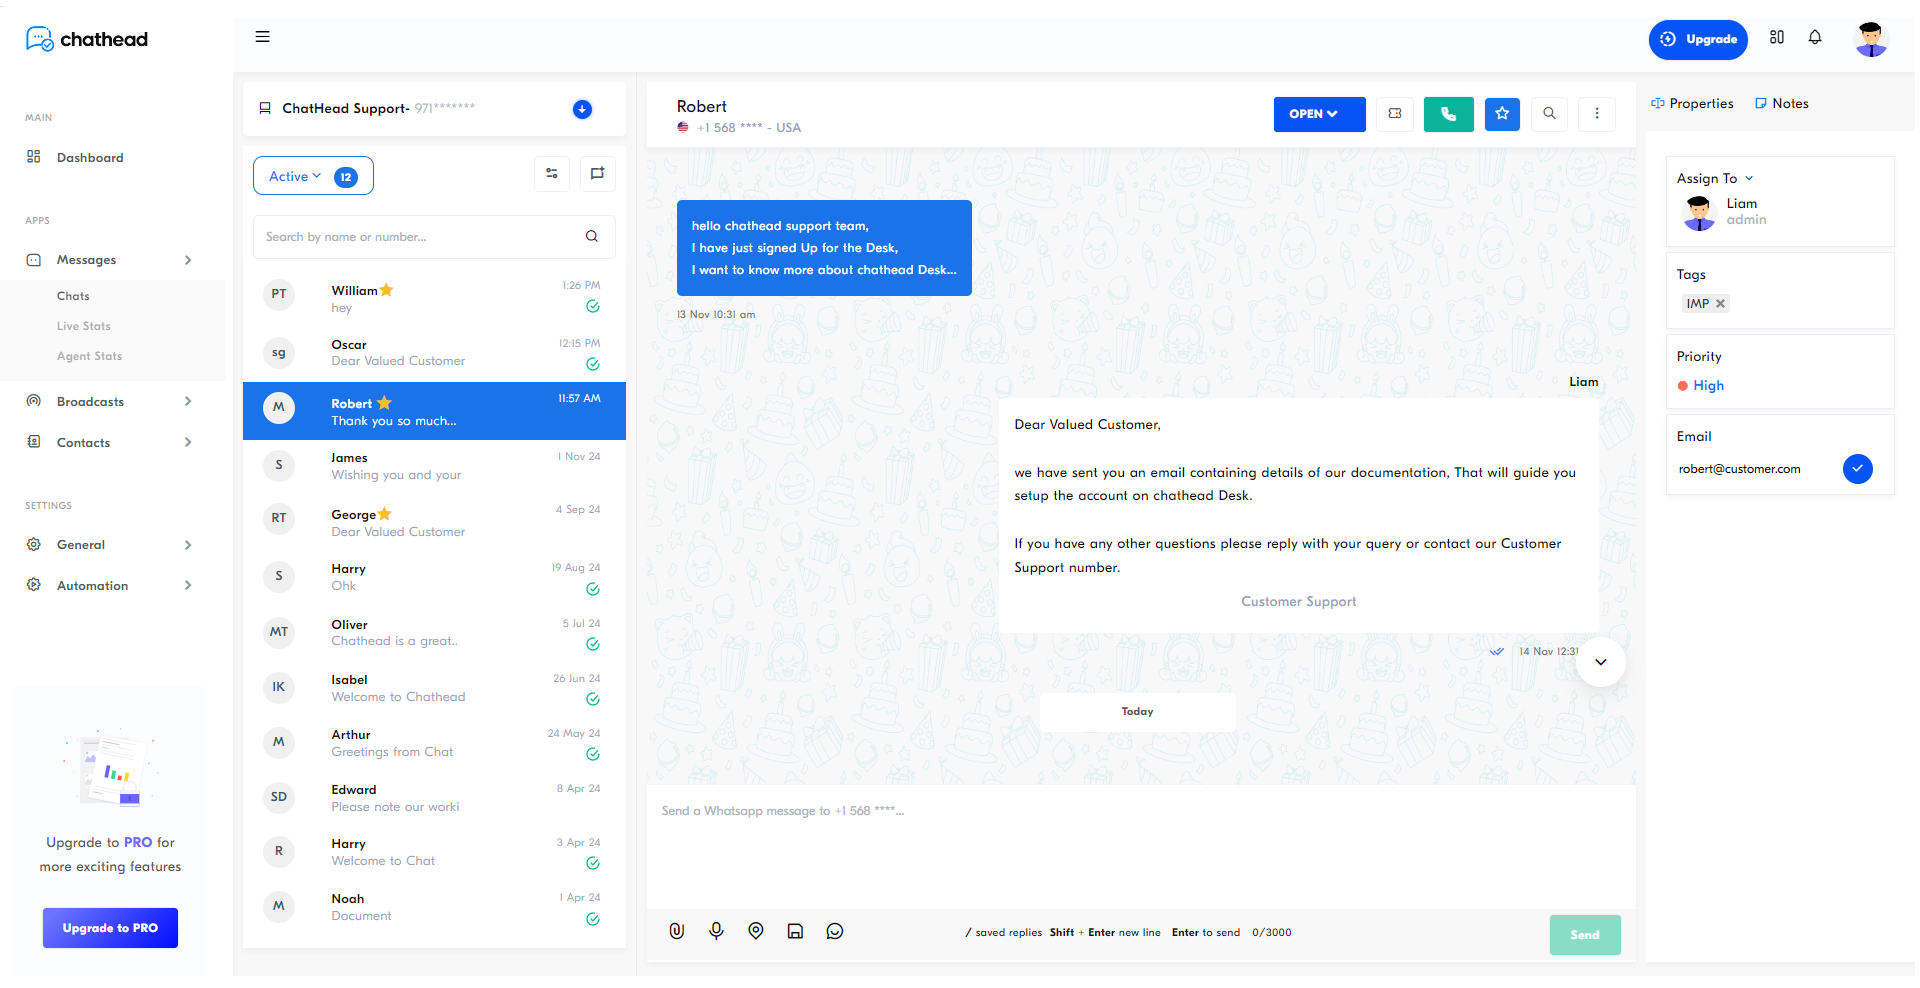
Task: Star the Robert conversation in header
Action: [1501, 114]
